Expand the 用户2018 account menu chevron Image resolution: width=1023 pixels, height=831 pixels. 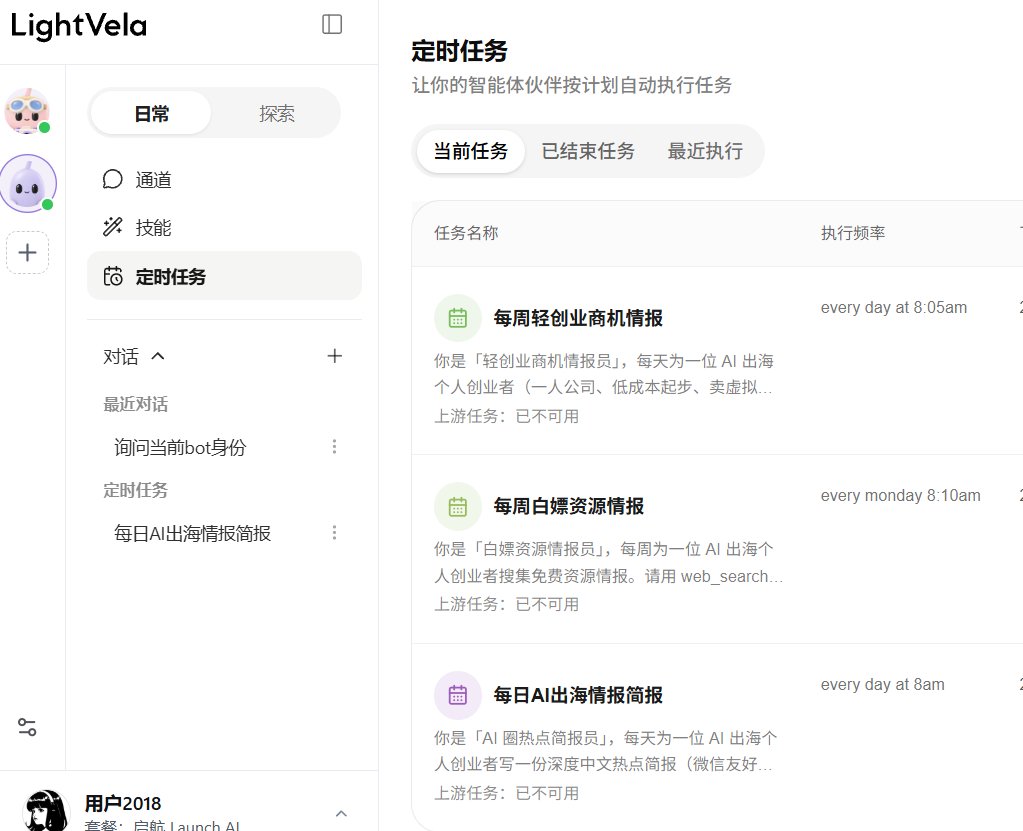[x=341, y=813]
